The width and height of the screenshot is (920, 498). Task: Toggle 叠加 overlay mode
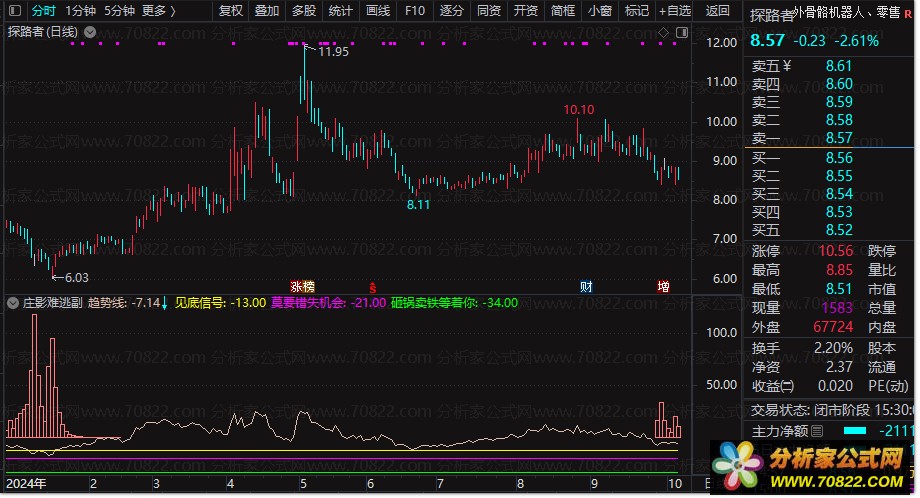pyautogui.click(x=267, y=11)
